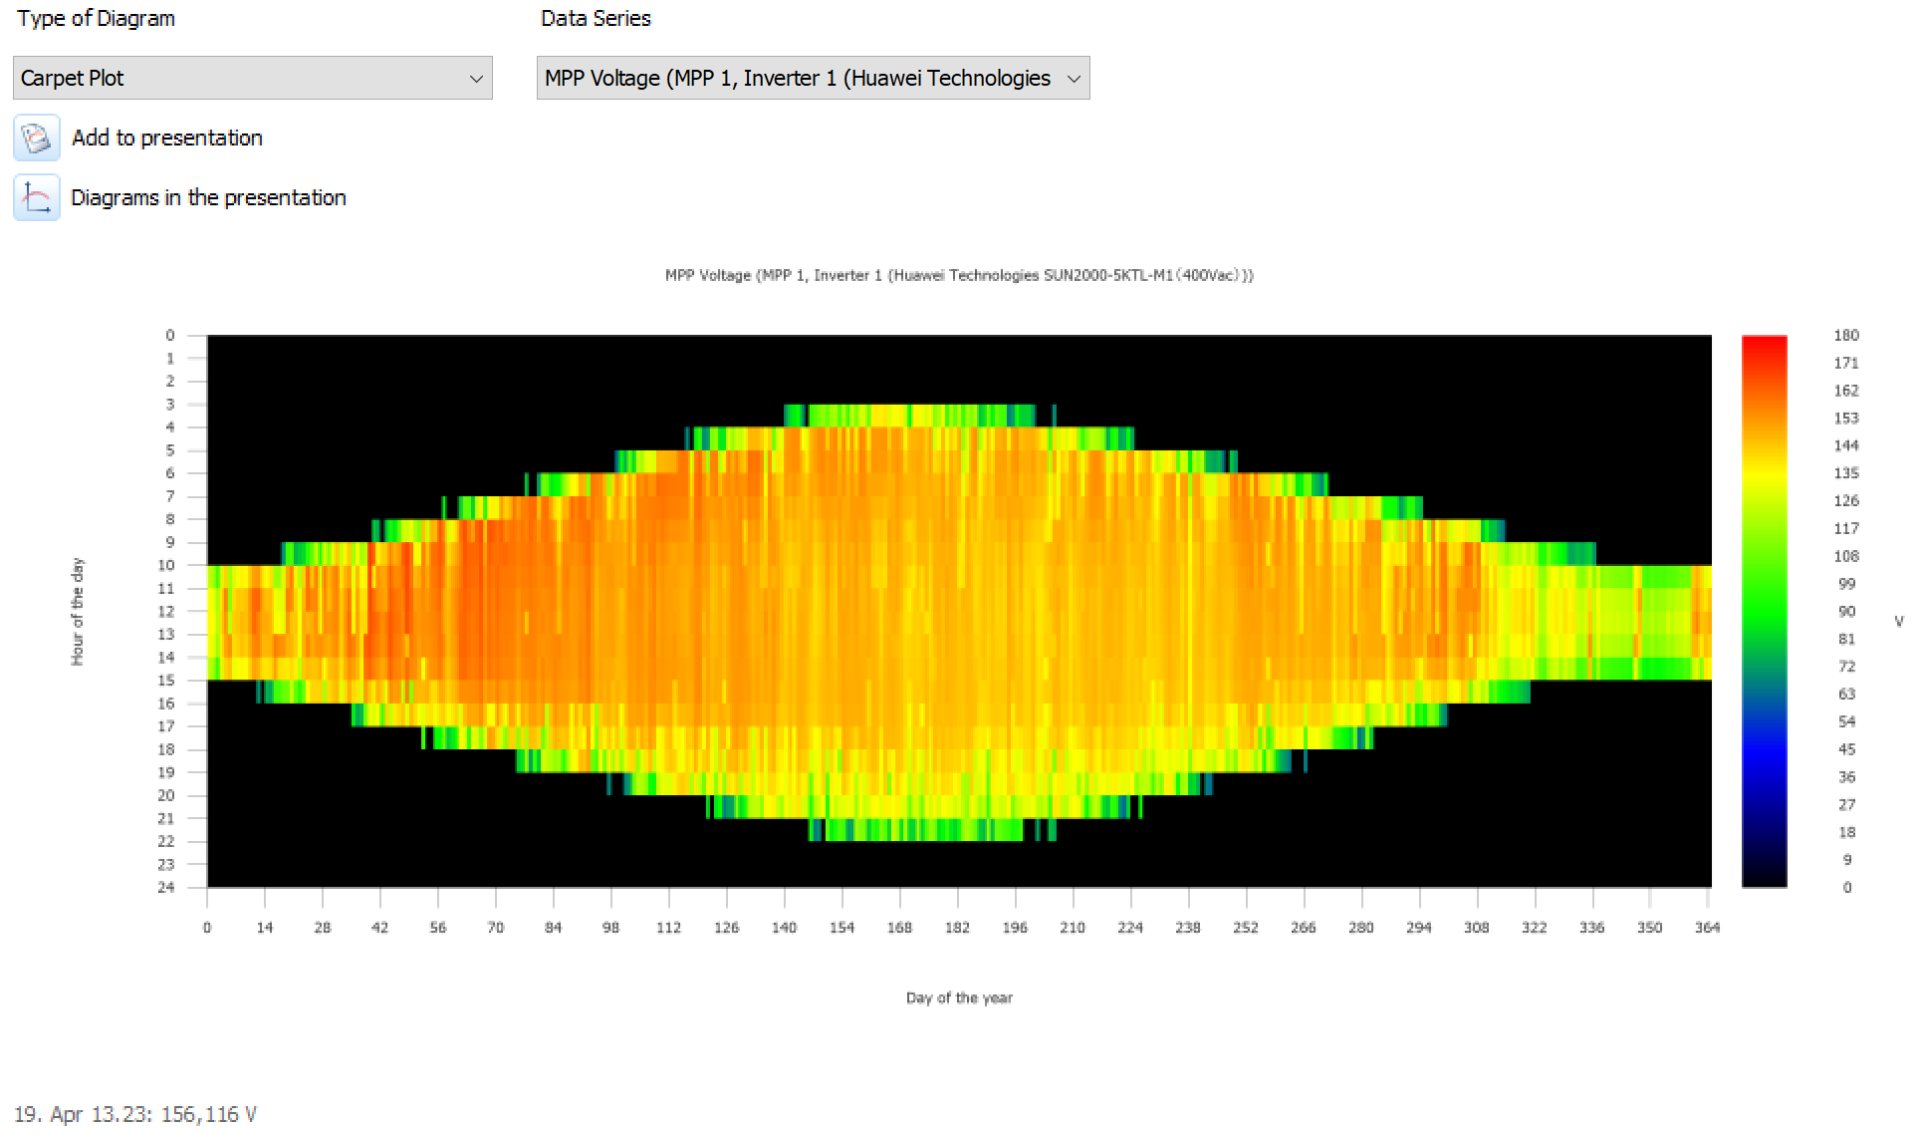Click the x-axis tick label 182
1920x1135 pixels.
pyautogui.click(x=957, y=928)
